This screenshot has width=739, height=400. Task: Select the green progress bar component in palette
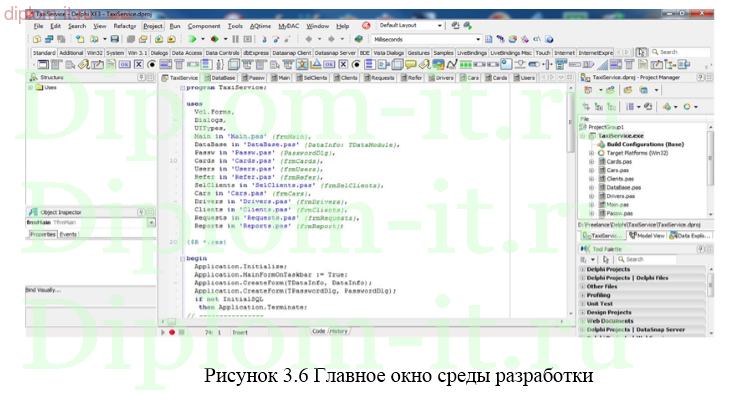(x=466, y=65)
